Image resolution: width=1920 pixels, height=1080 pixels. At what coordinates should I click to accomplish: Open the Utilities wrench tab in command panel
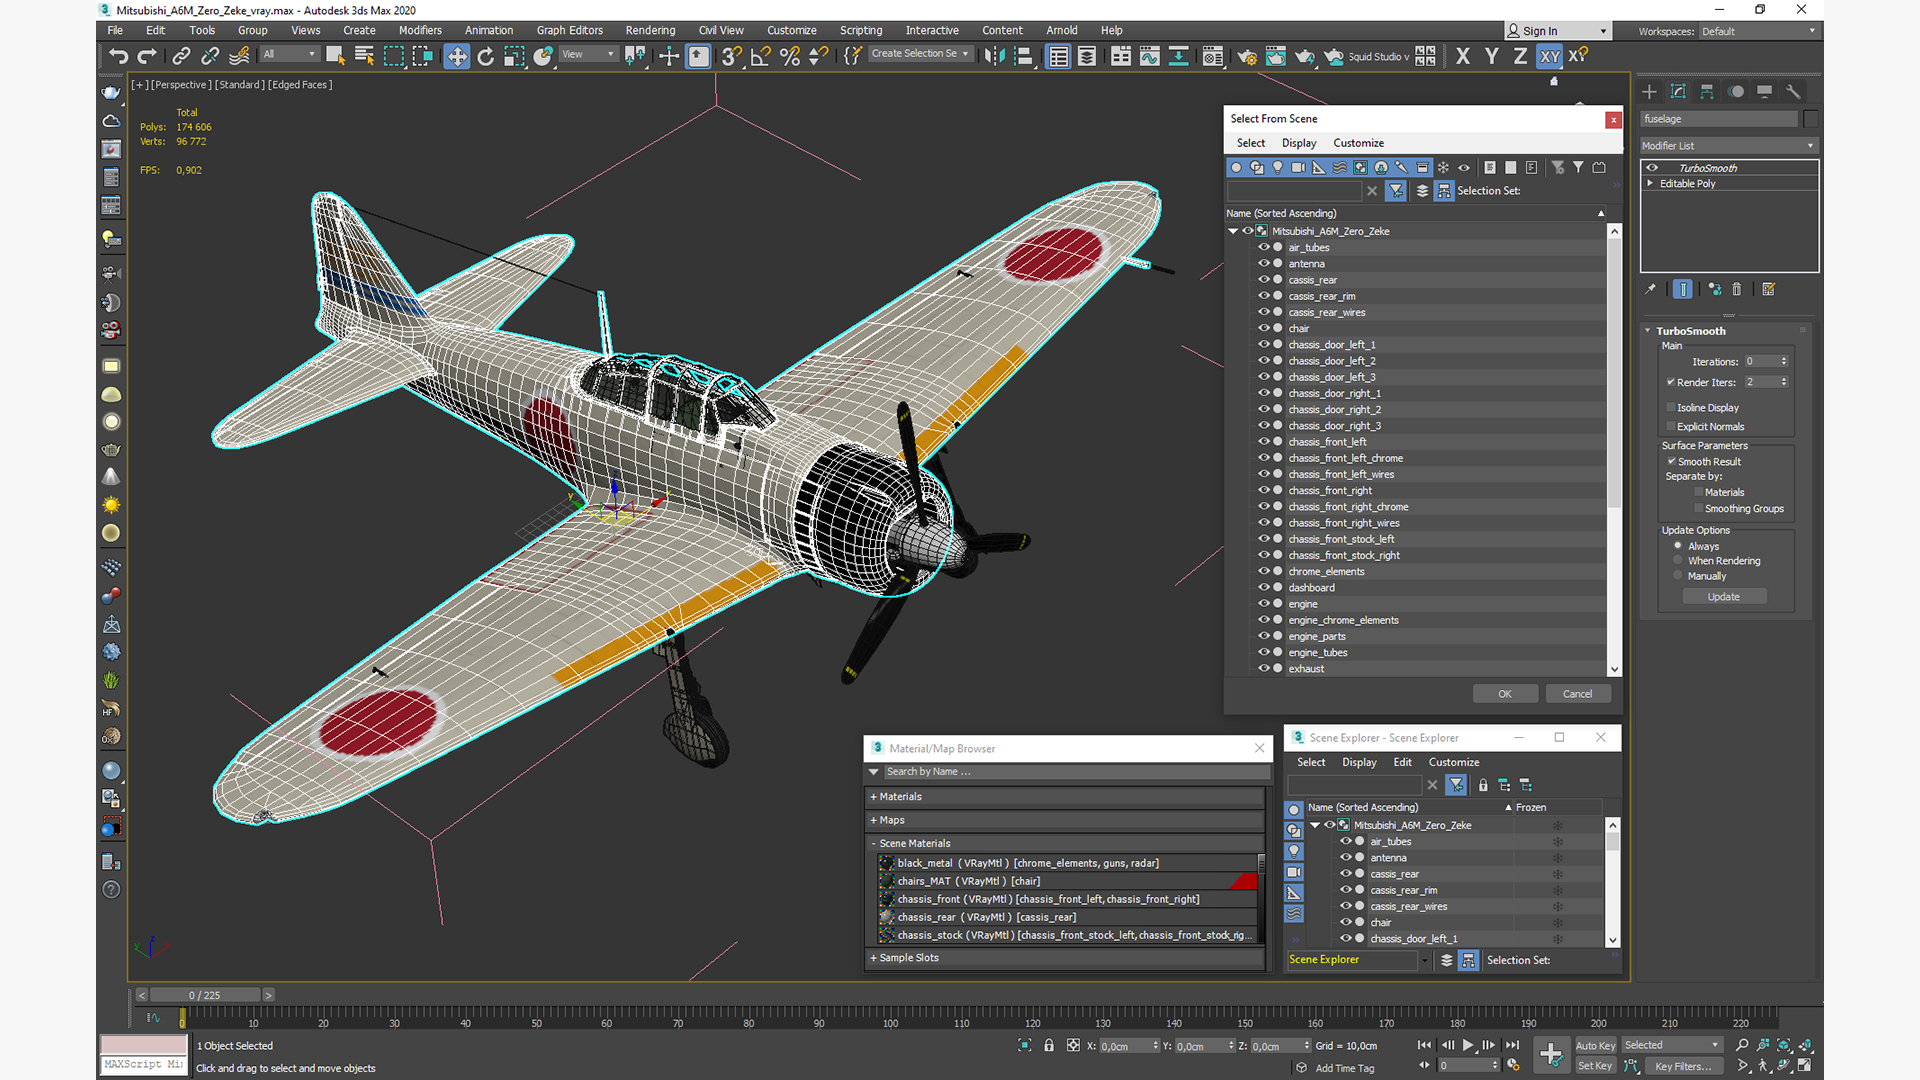coord(1793,91)
